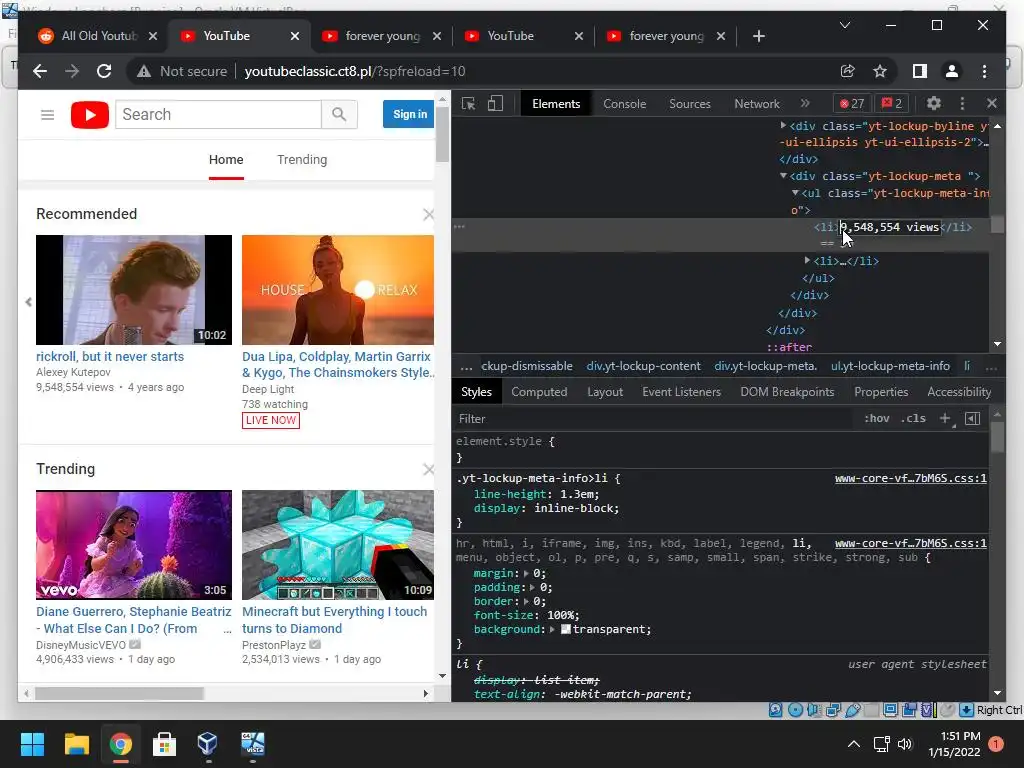Open the rickroll video thumbnail

pos(134,289)
